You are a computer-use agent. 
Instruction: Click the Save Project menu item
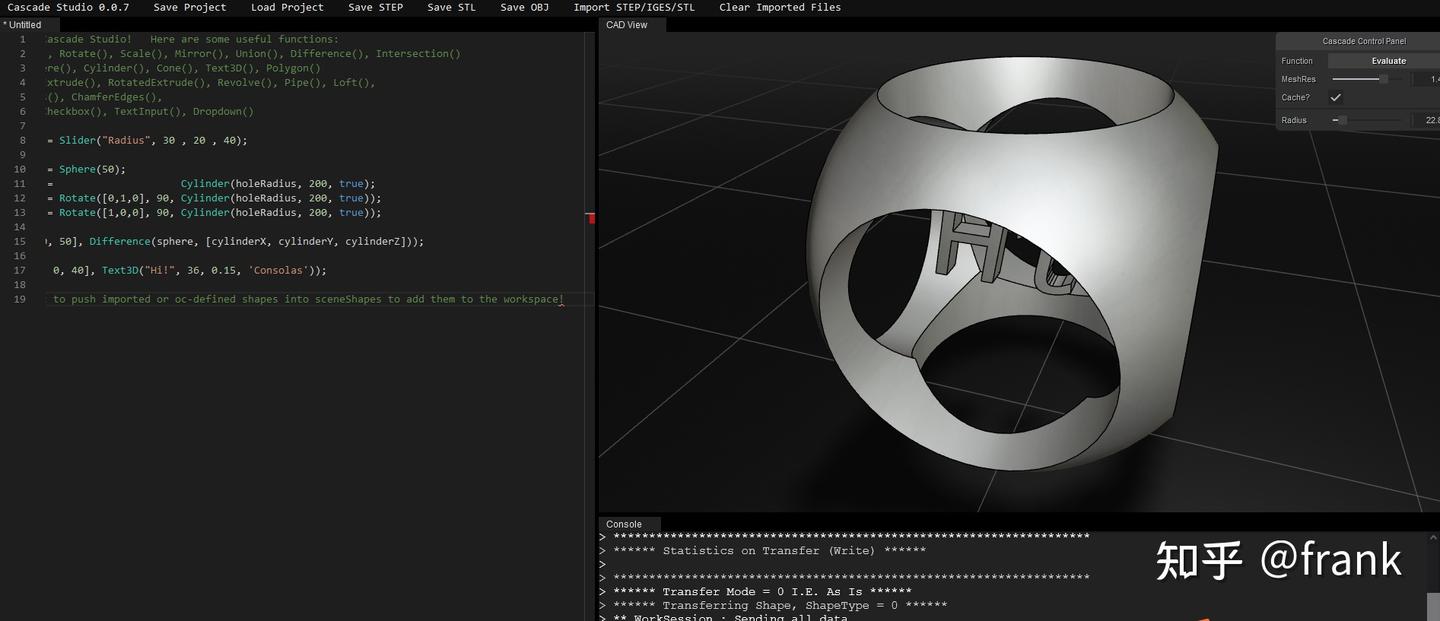(190, 7)
